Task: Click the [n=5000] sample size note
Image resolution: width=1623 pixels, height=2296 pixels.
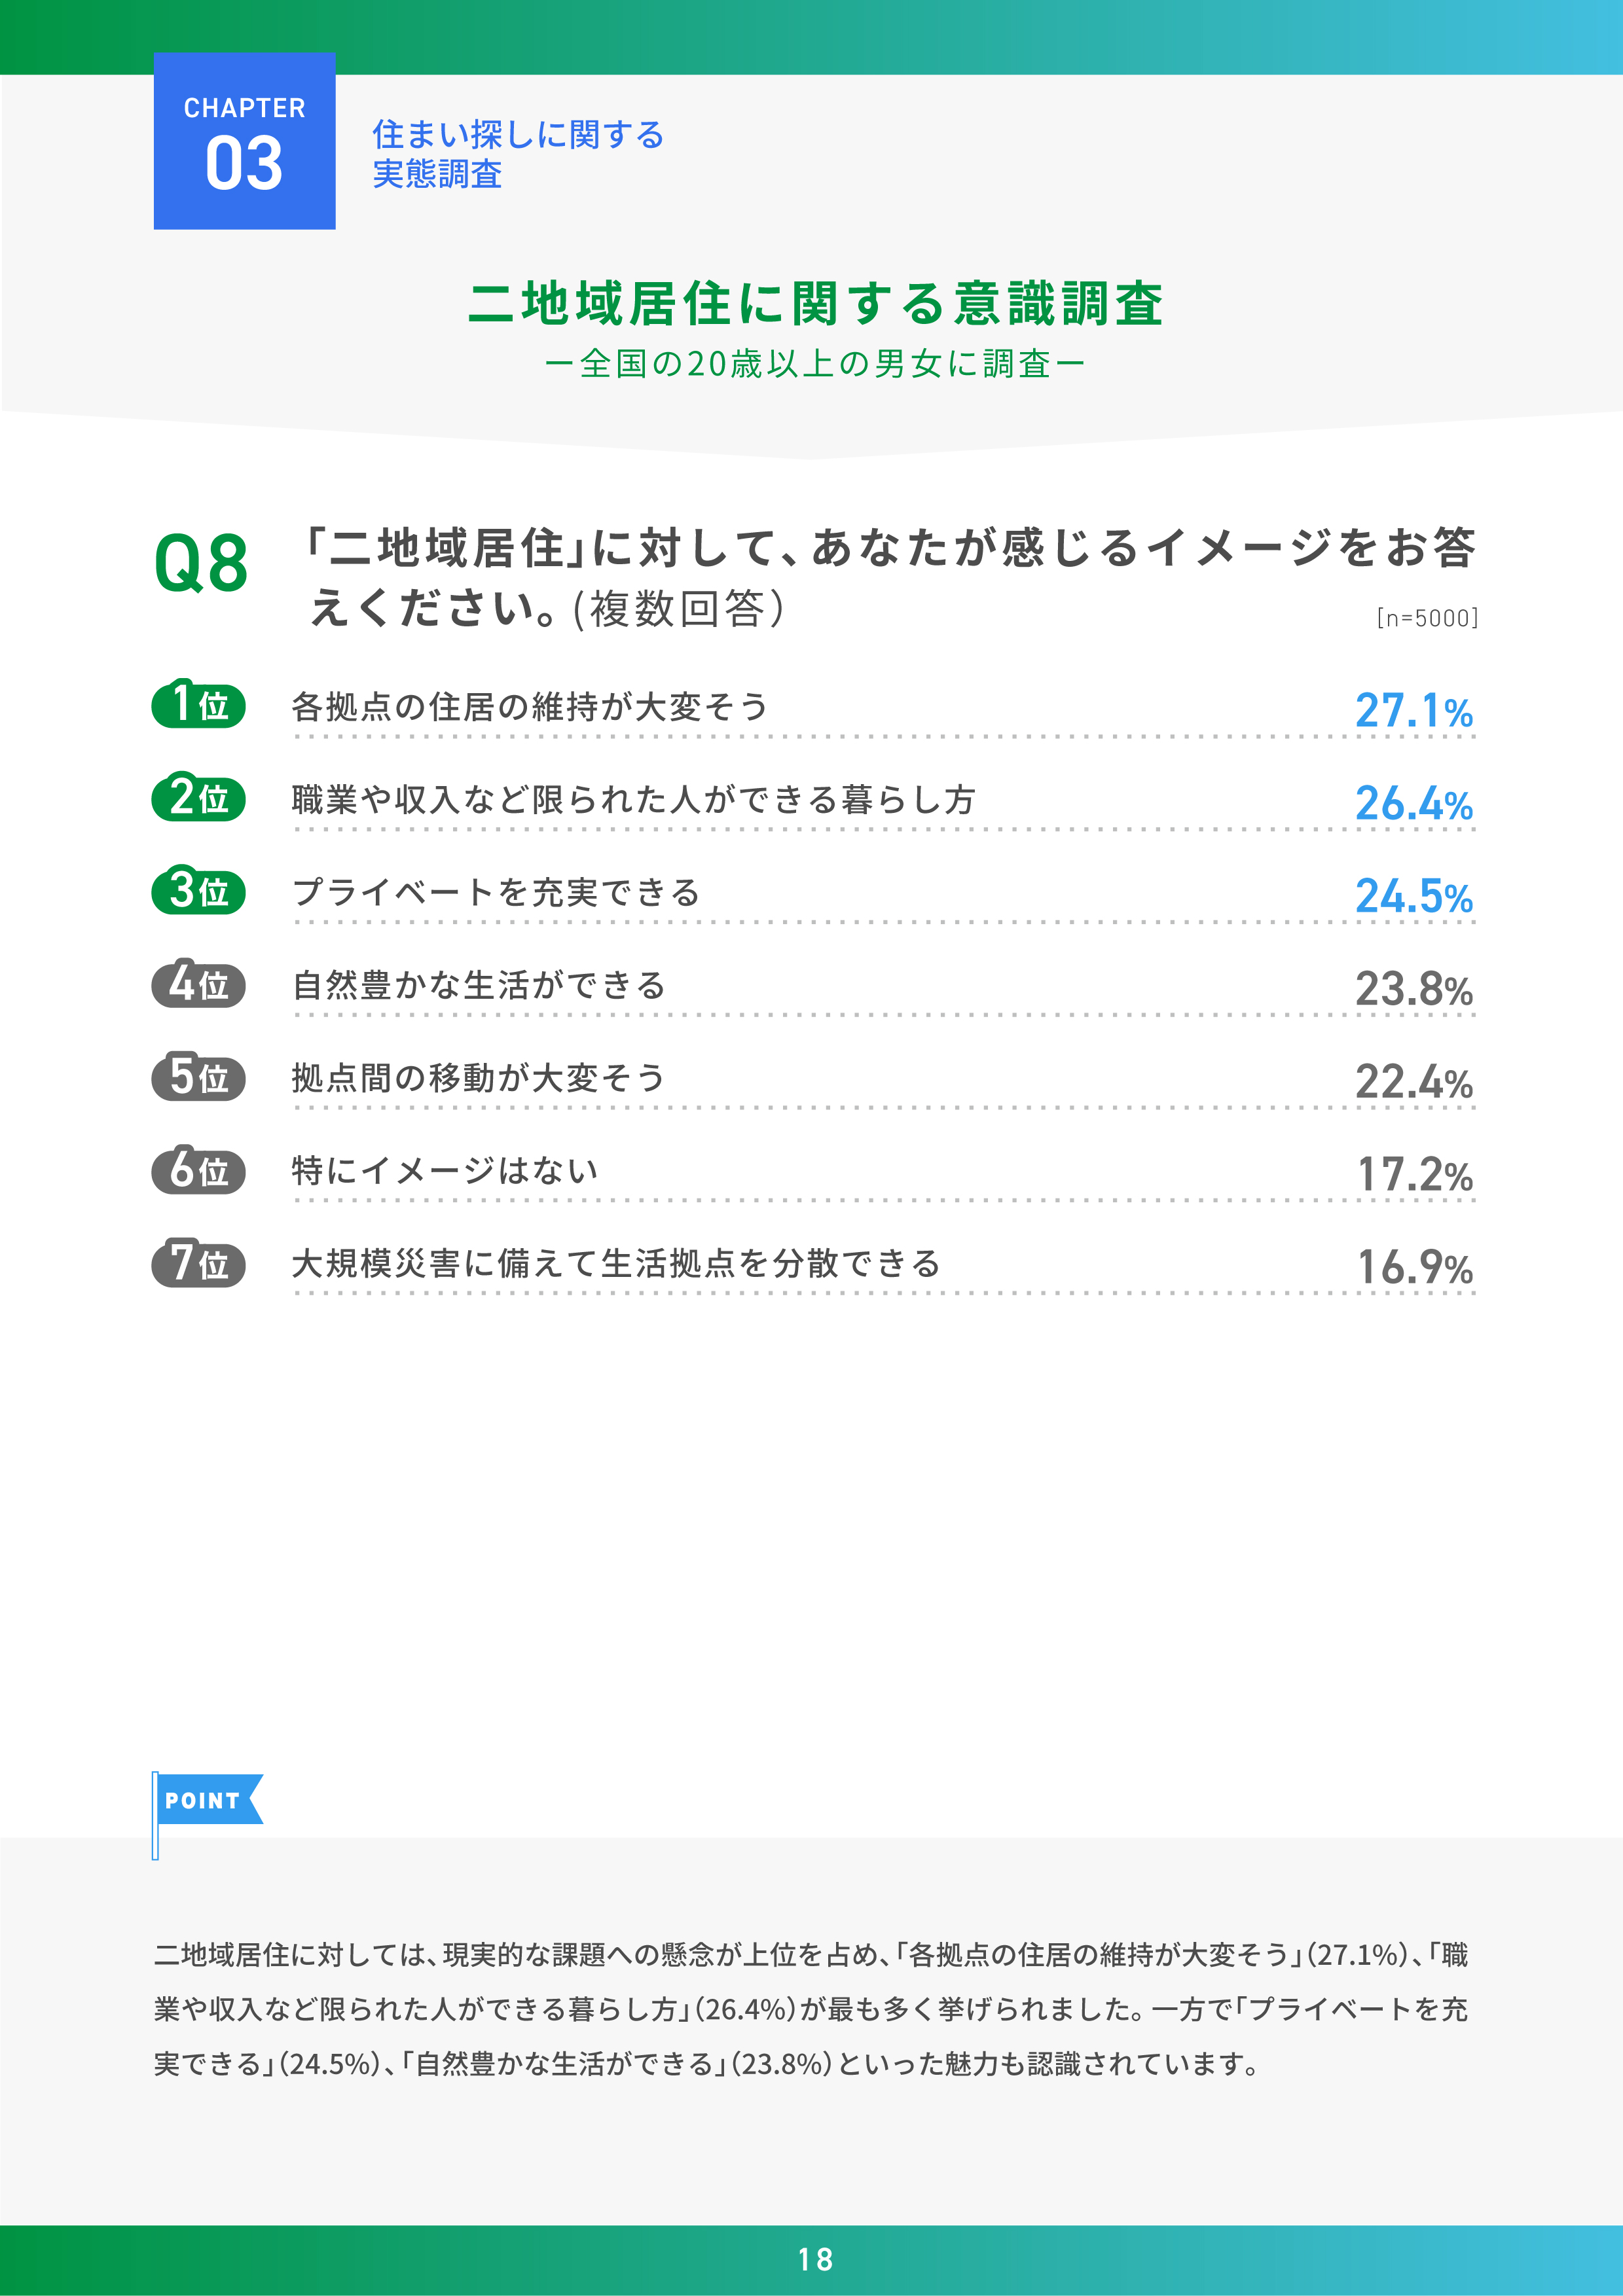Action: coord(1426,618)
